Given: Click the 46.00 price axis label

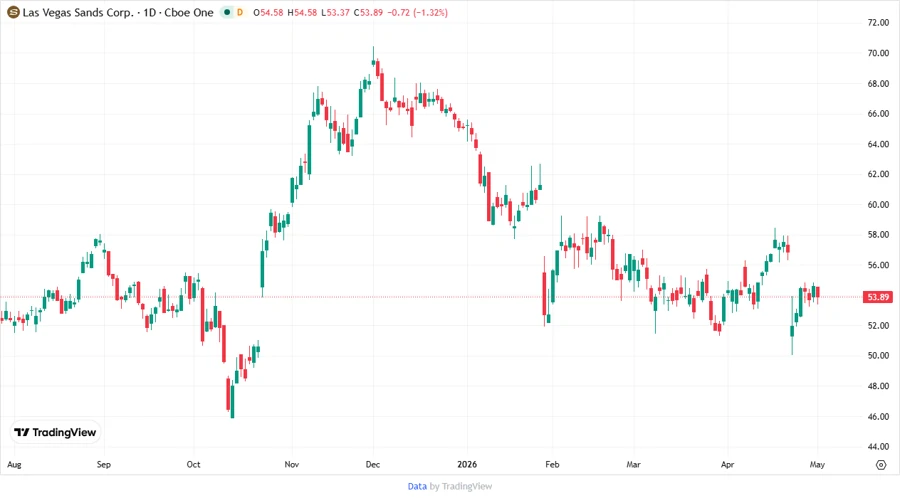Looking at the screenshot, I should 878,417.
